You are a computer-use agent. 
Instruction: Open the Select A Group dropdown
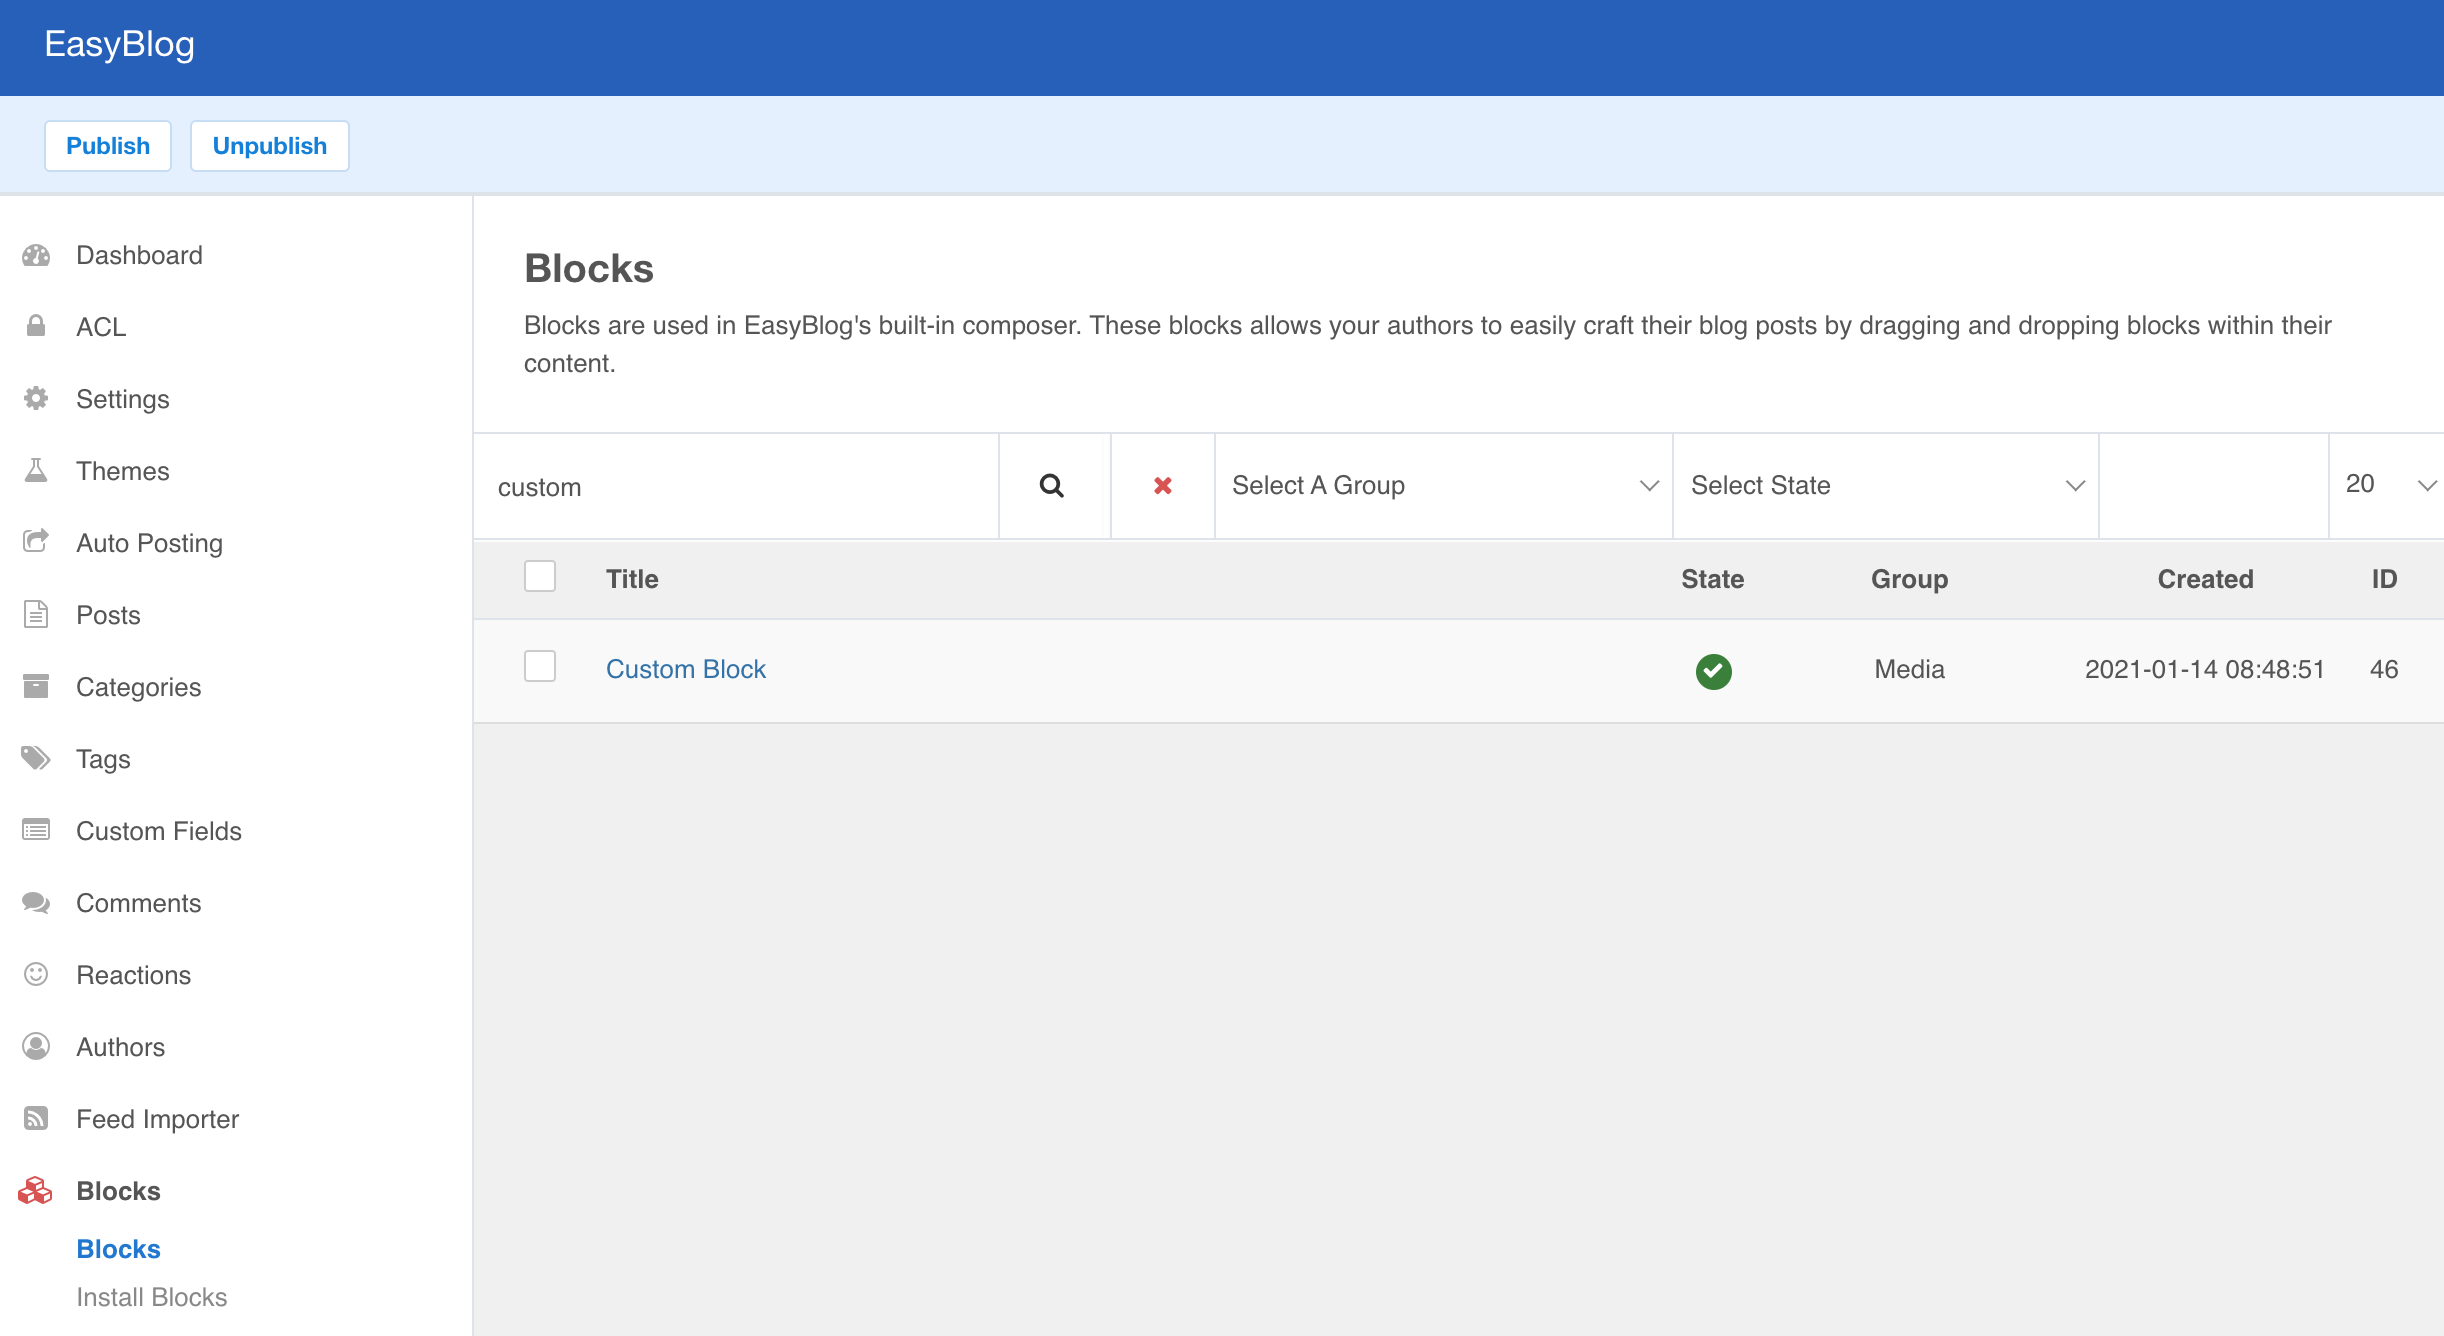click(1444, 486)
